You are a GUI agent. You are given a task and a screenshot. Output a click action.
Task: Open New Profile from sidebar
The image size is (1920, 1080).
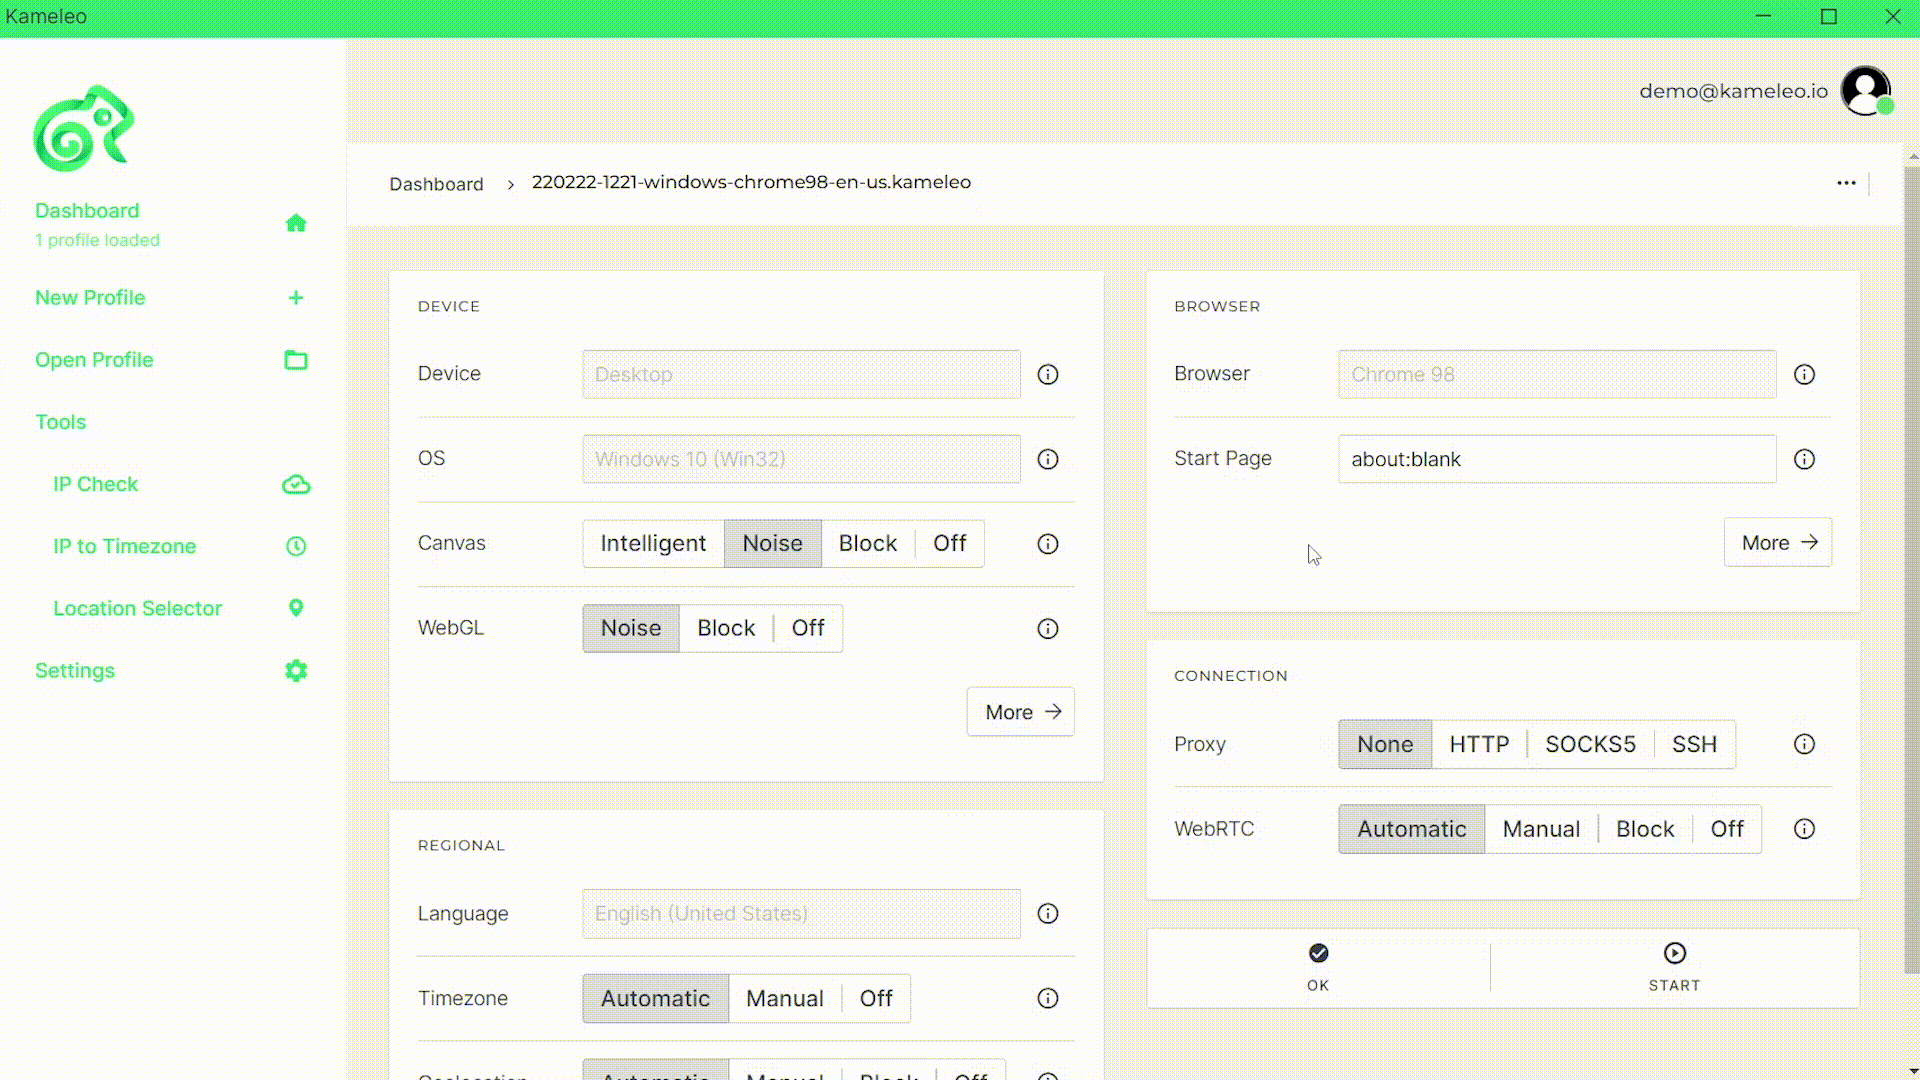(x=90, y=297)
